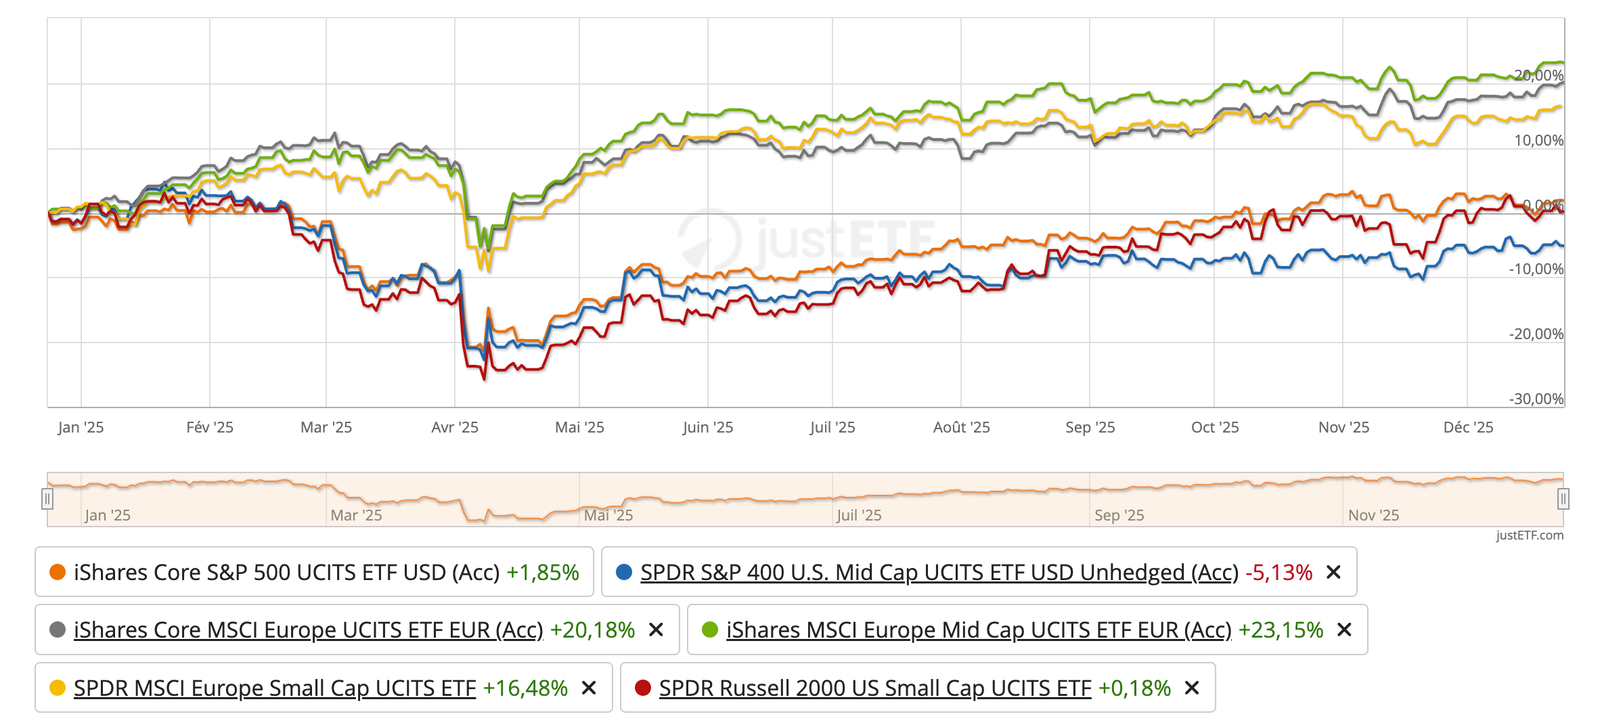Click X next to iShares MSCI Europe Mid Cap
The image size is (1600, 727).
tap(1344, 630)
